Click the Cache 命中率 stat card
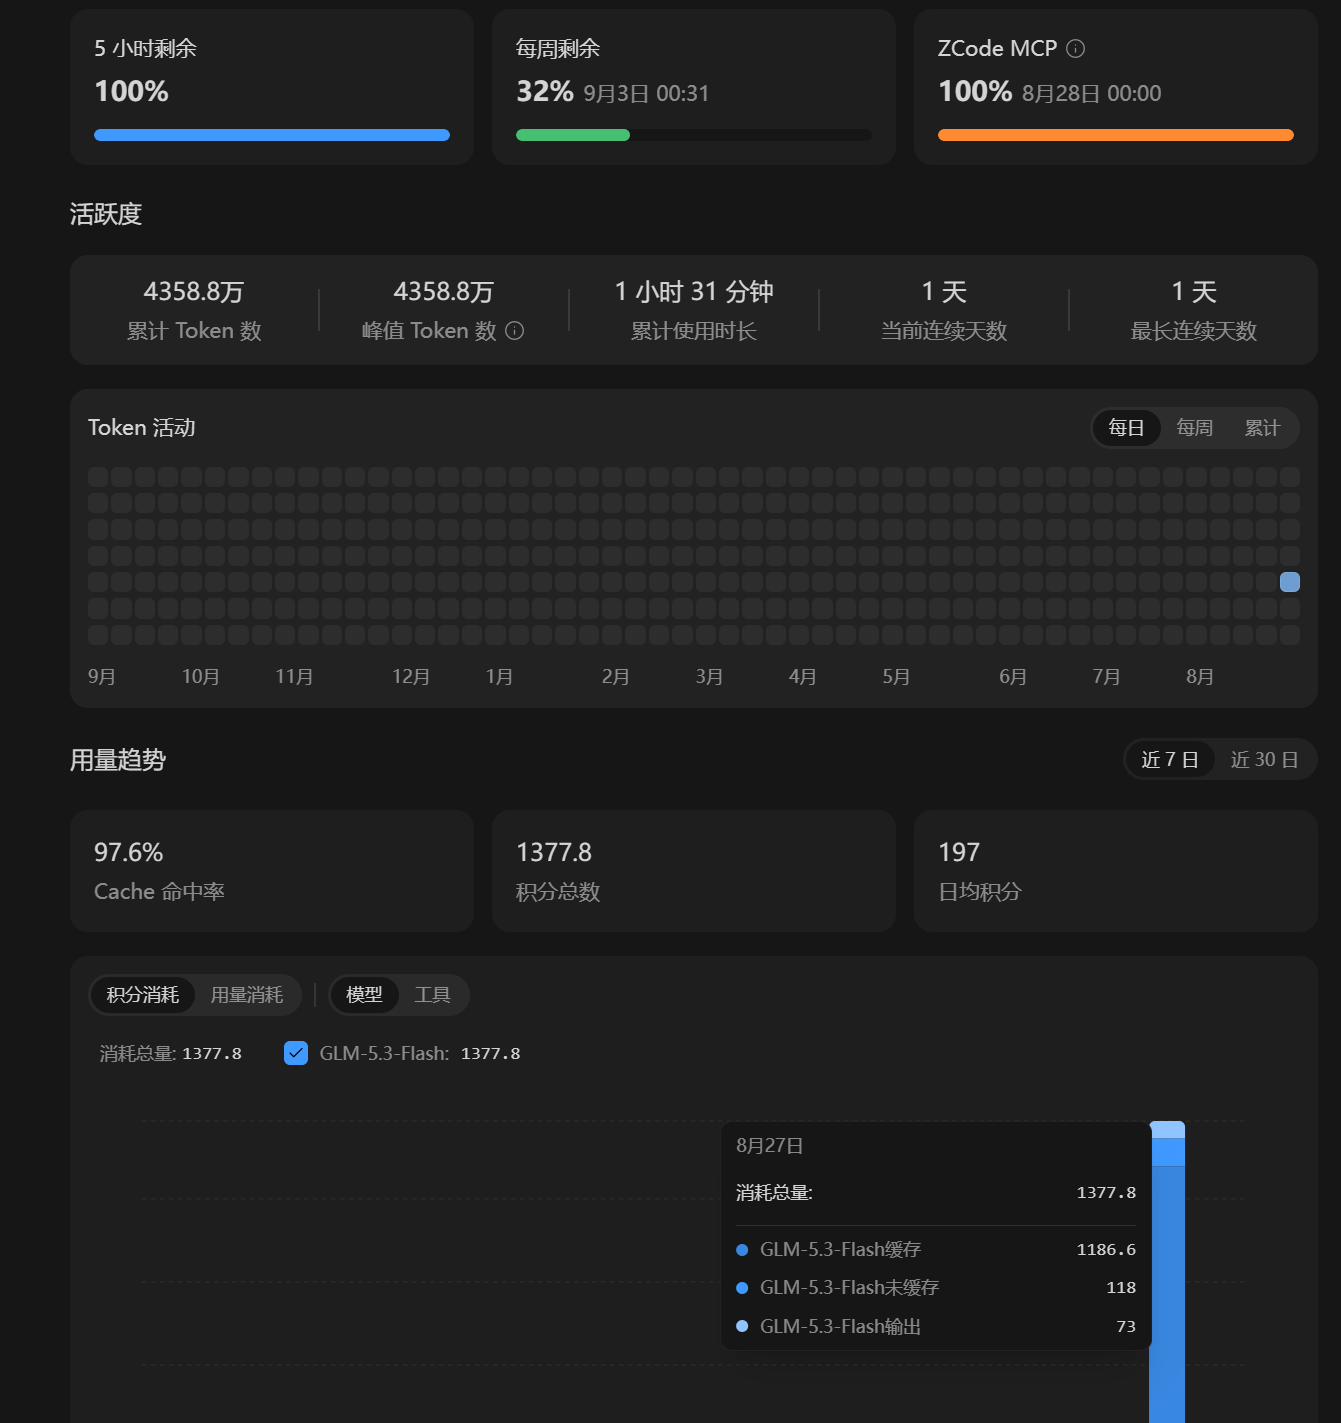This screenshot has width=1341, height=1423. (x=272, y=871)
